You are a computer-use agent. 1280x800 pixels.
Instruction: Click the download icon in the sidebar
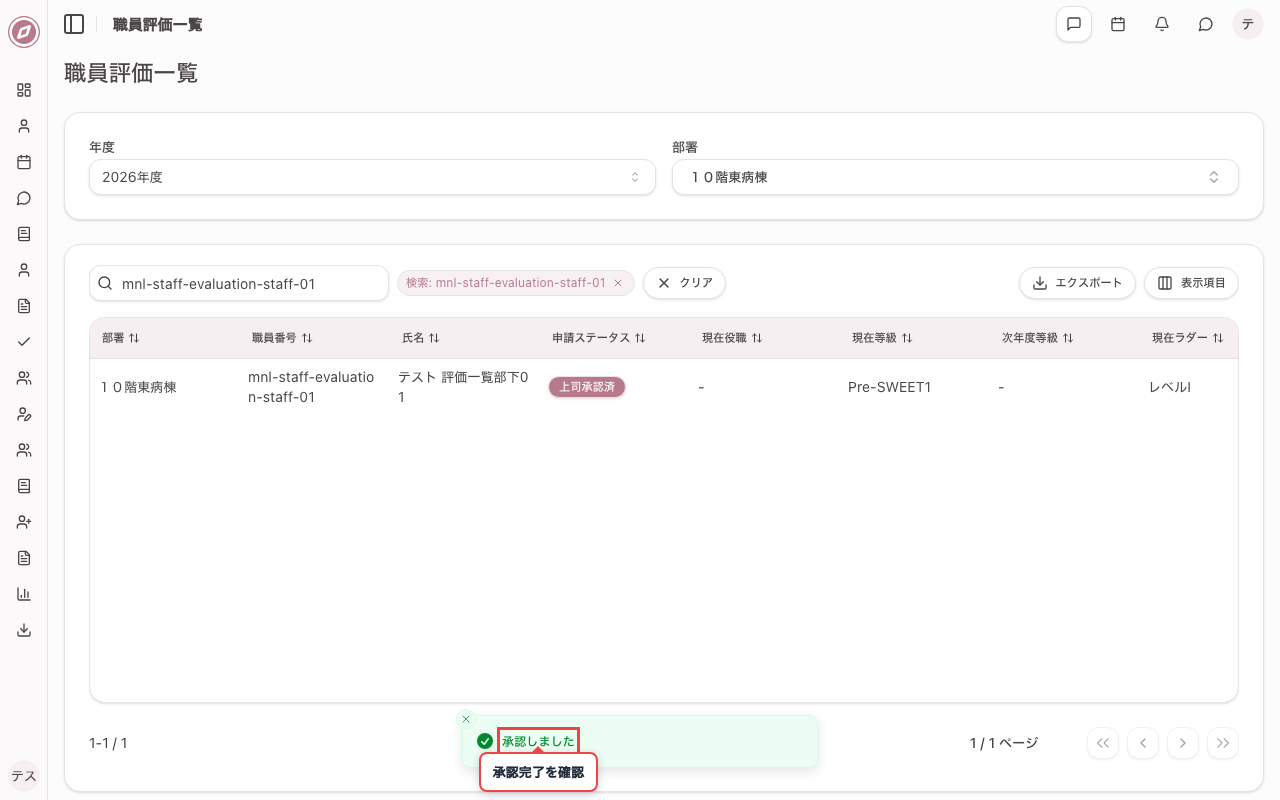click(x=24, y=630)
